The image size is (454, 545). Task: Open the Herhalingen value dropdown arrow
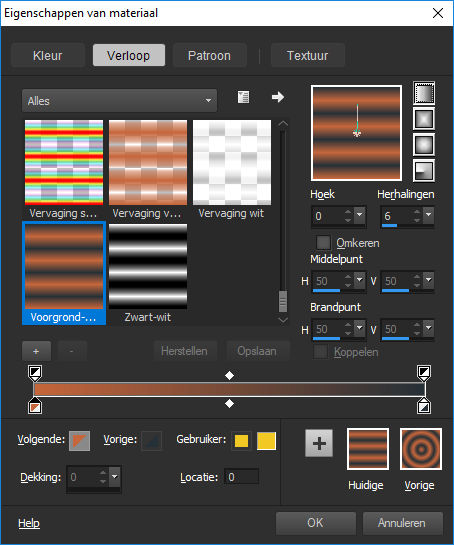pyautogui.click(x=429, y=215)
